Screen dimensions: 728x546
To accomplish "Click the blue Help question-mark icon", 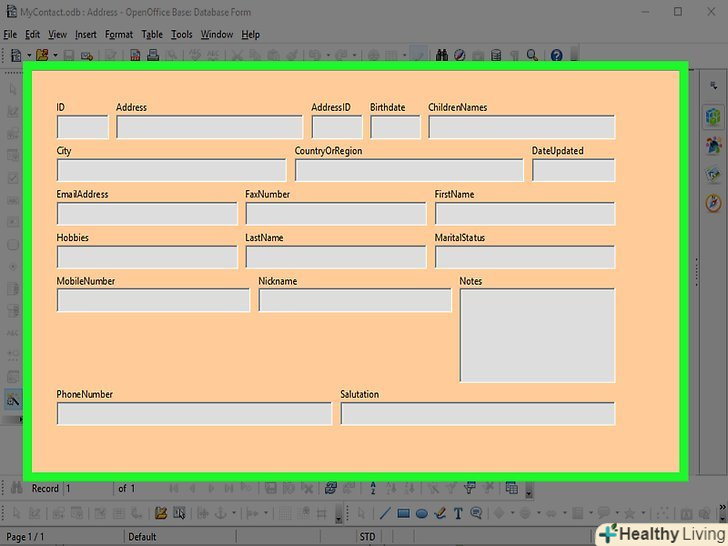I will point(556,55).
